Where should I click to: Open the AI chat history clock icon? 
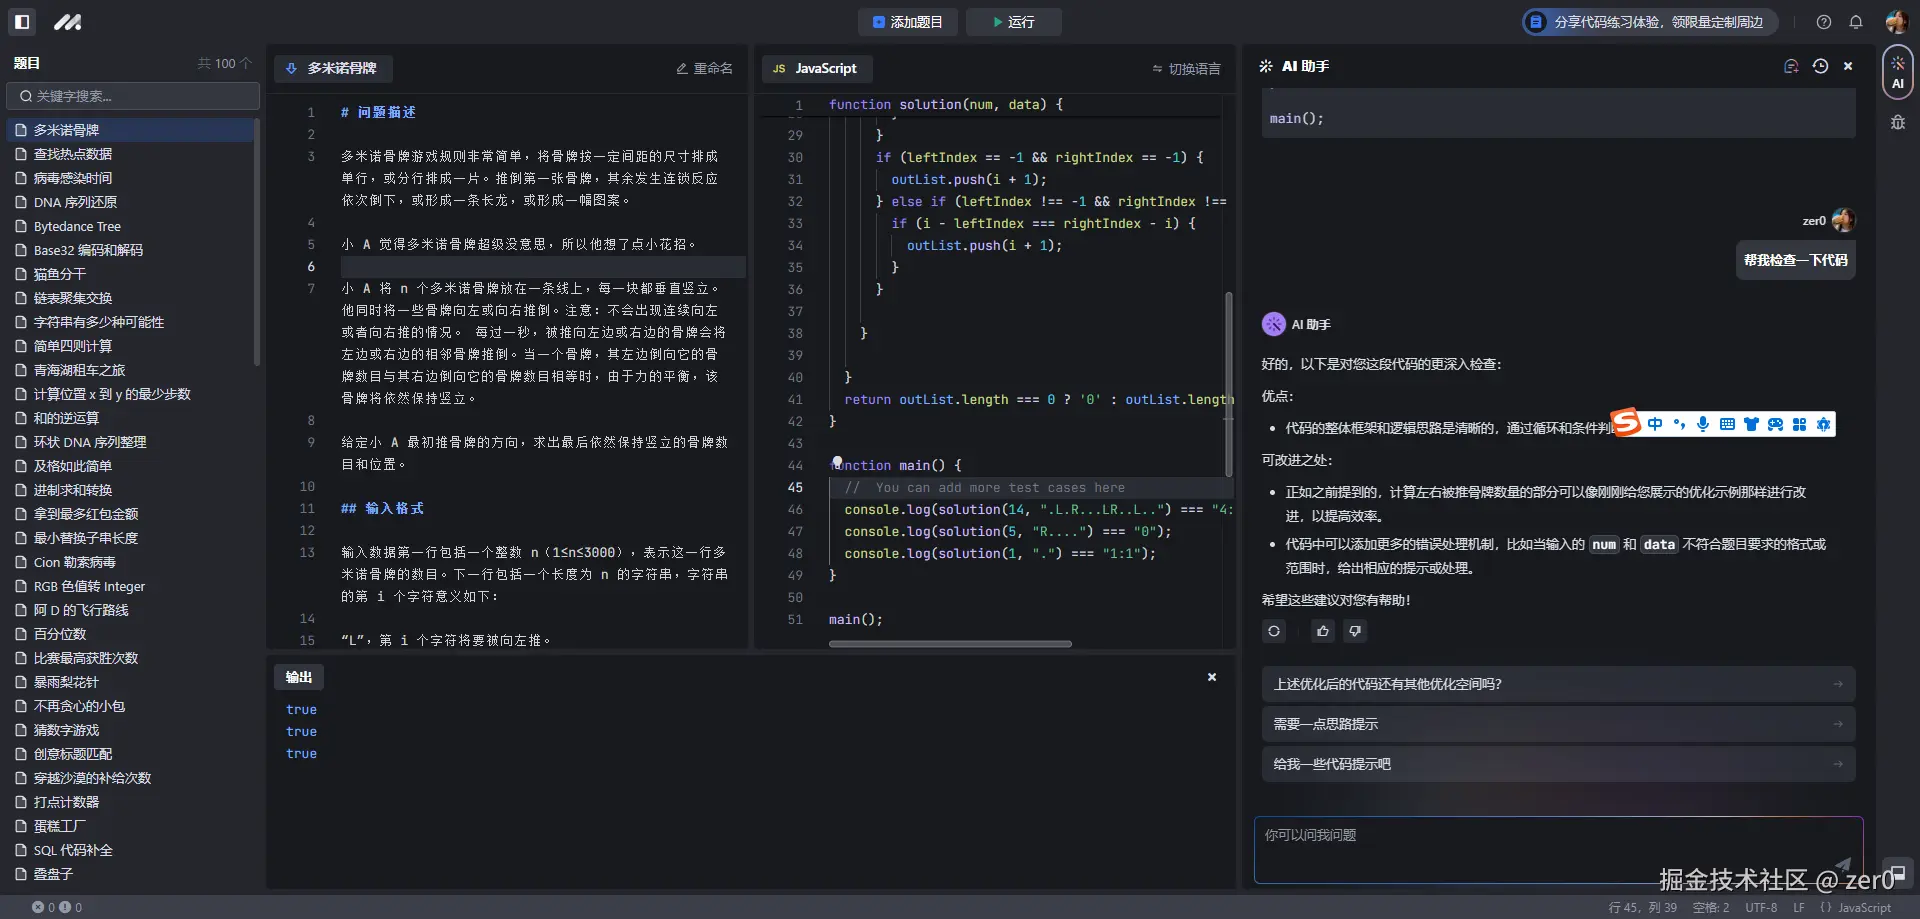pyautogui.click(x=1820, y=65)
